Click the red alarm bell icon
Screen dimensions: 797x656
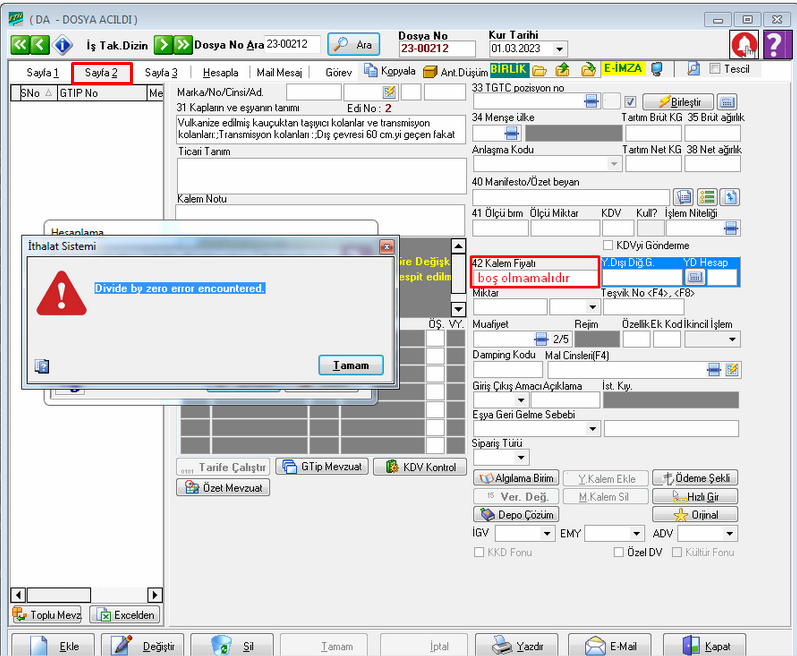[x=744, y=45]
